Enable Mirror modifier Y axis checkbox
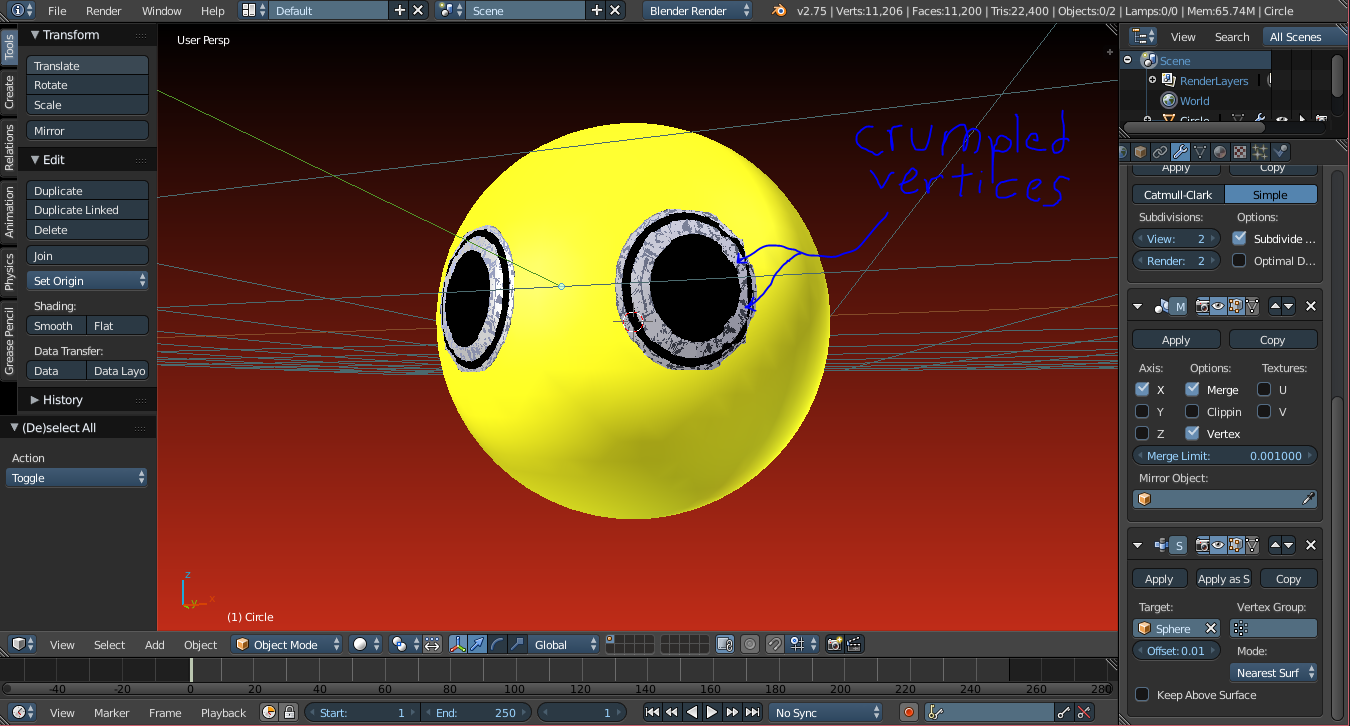The height and width of the screenshot is (726, 1350). (x=1142, y=411)
